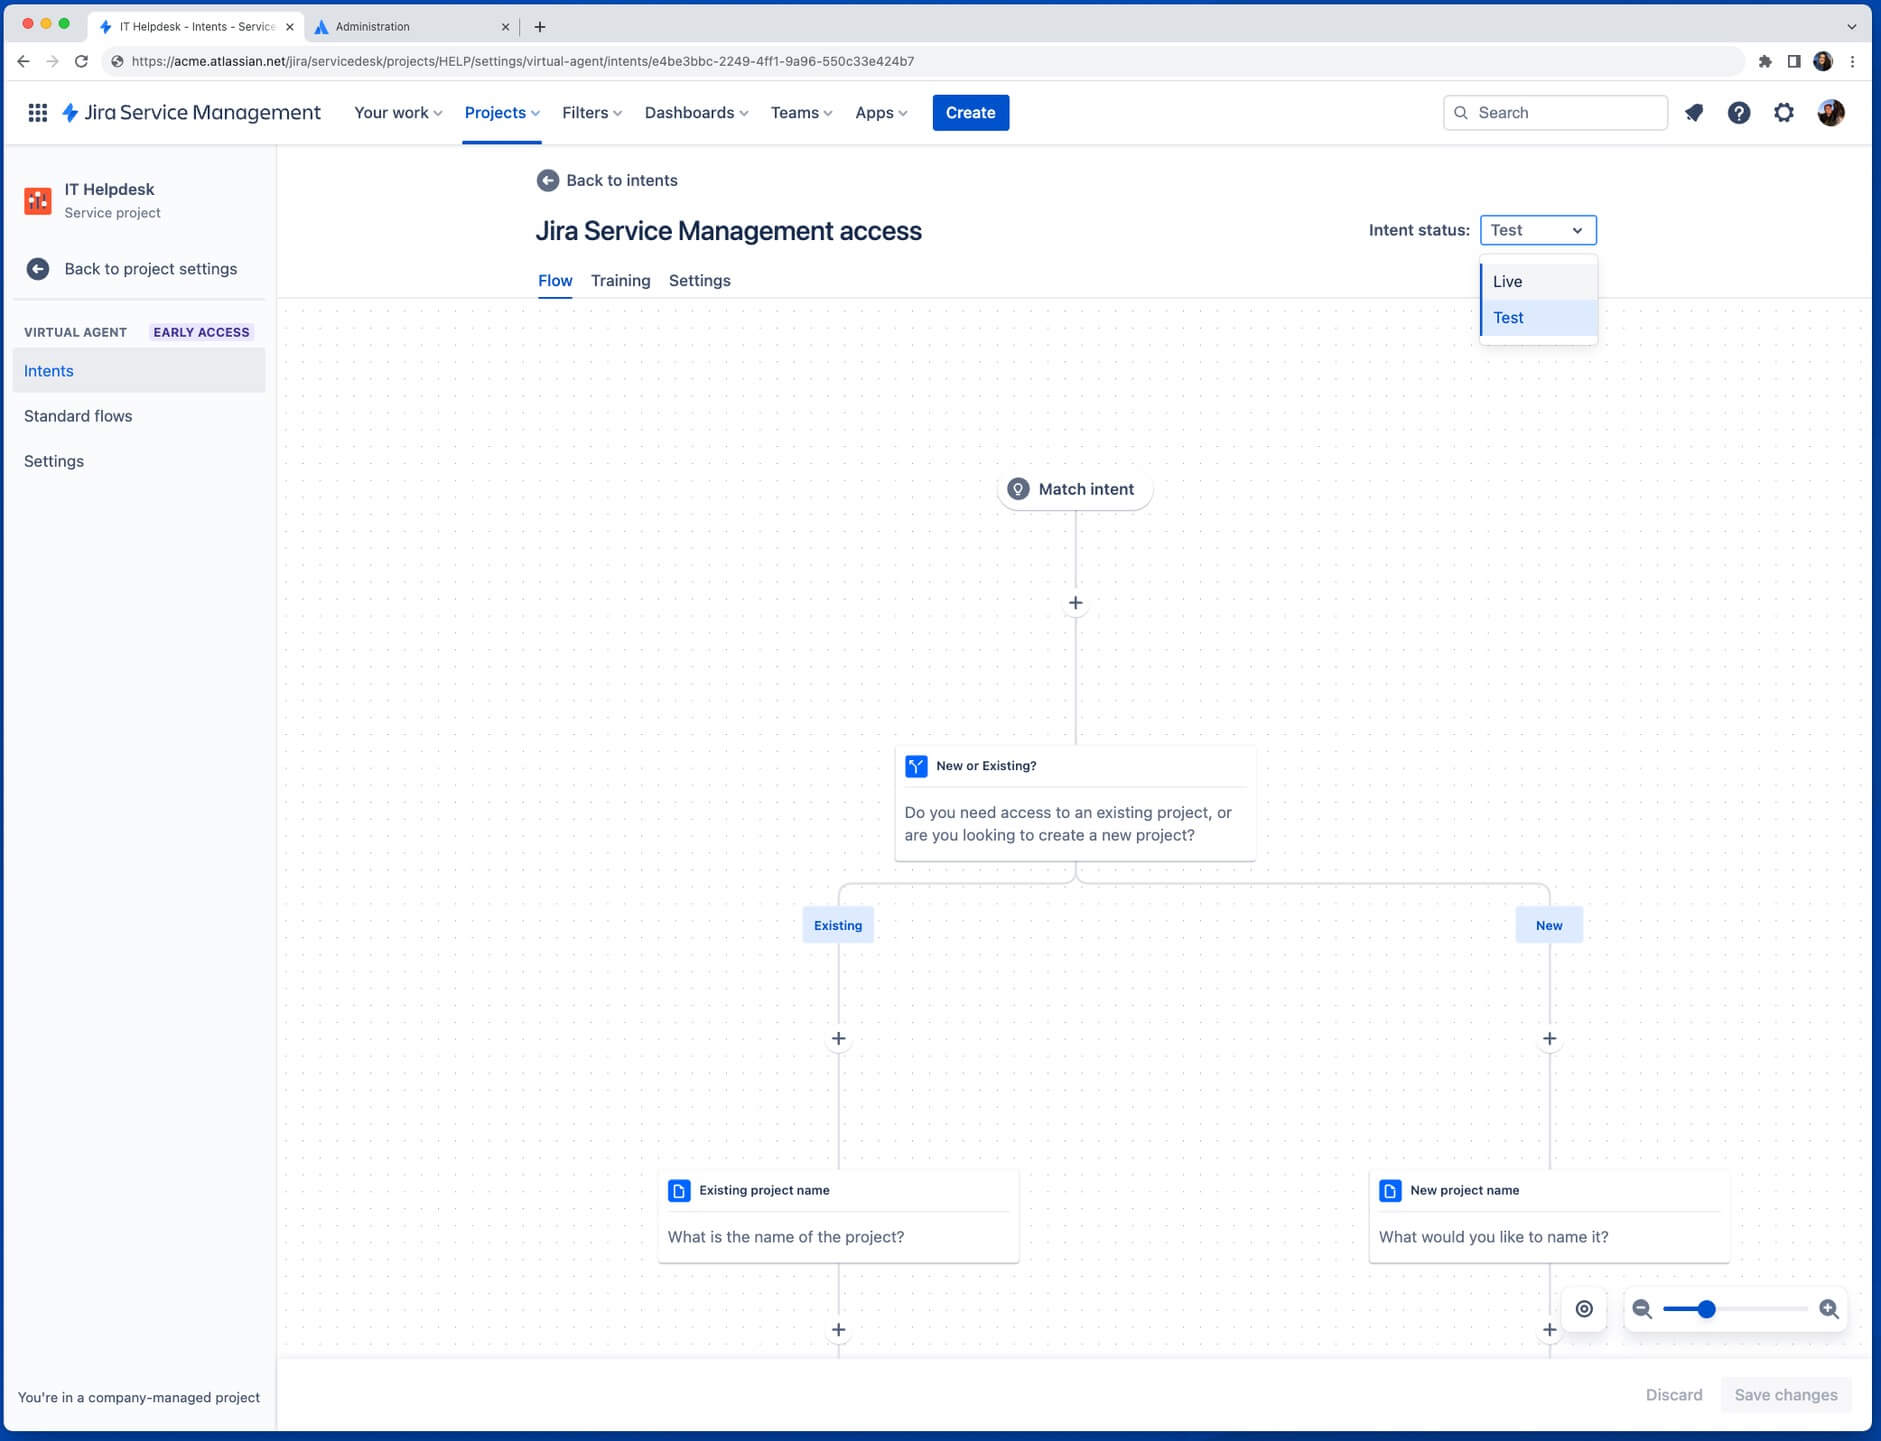Switch to the Training tab
1881x1441 pixels.
point(620,280)
